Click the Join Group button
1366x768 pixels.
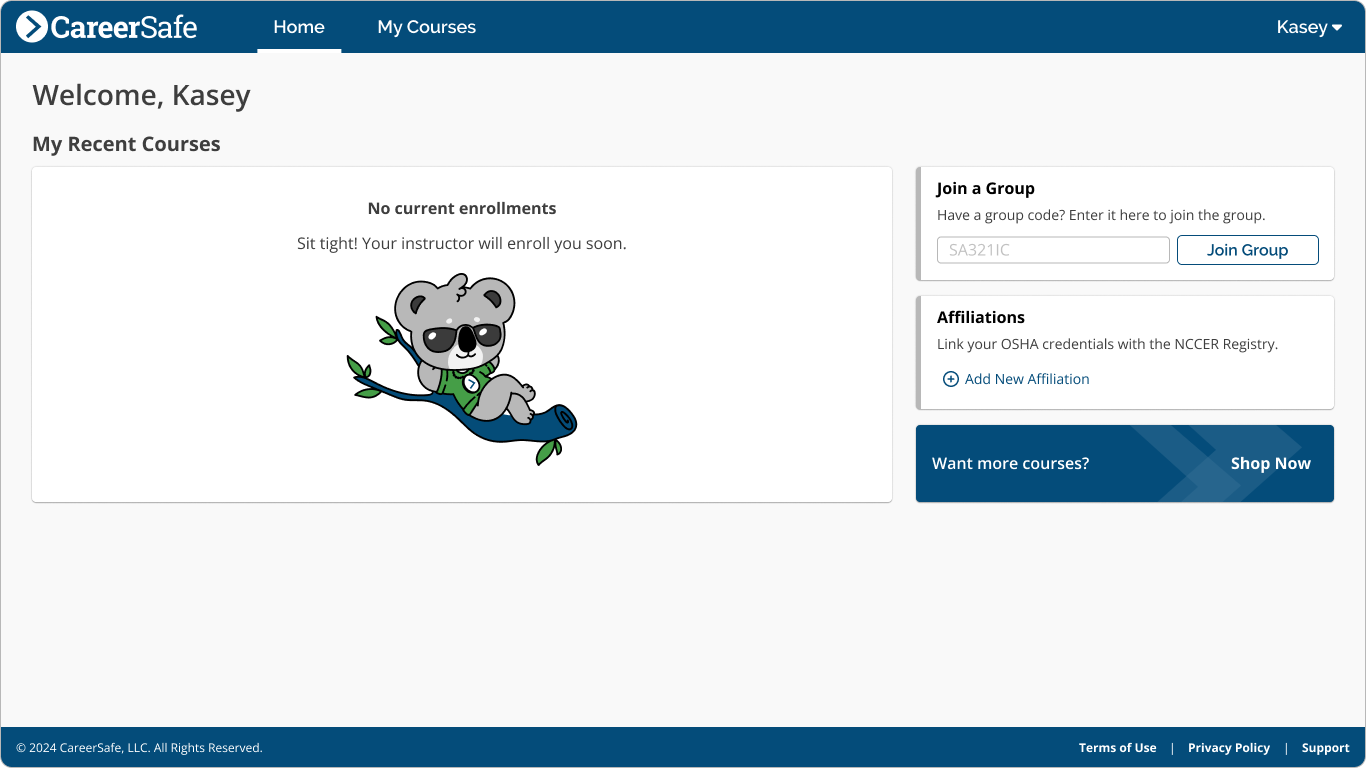1247,250
